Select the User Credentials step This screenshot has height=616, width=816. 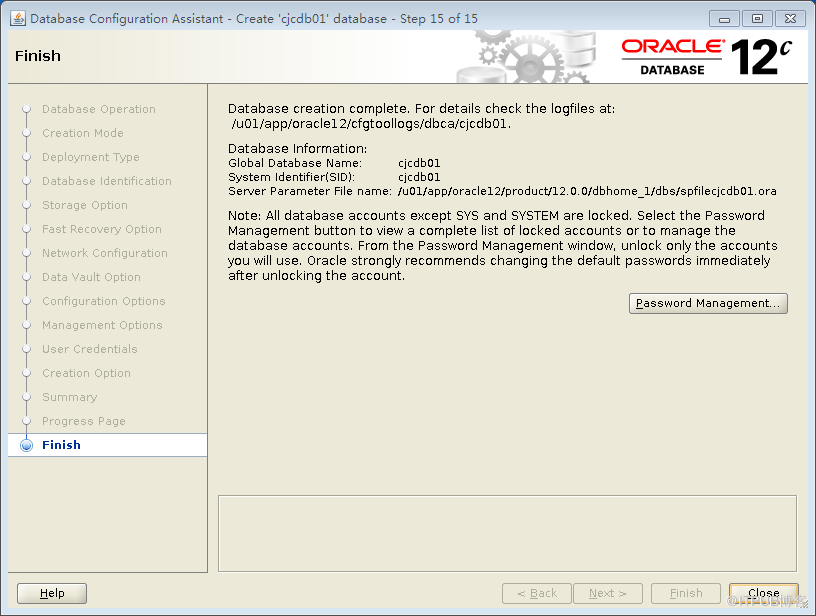click(90, 349)
